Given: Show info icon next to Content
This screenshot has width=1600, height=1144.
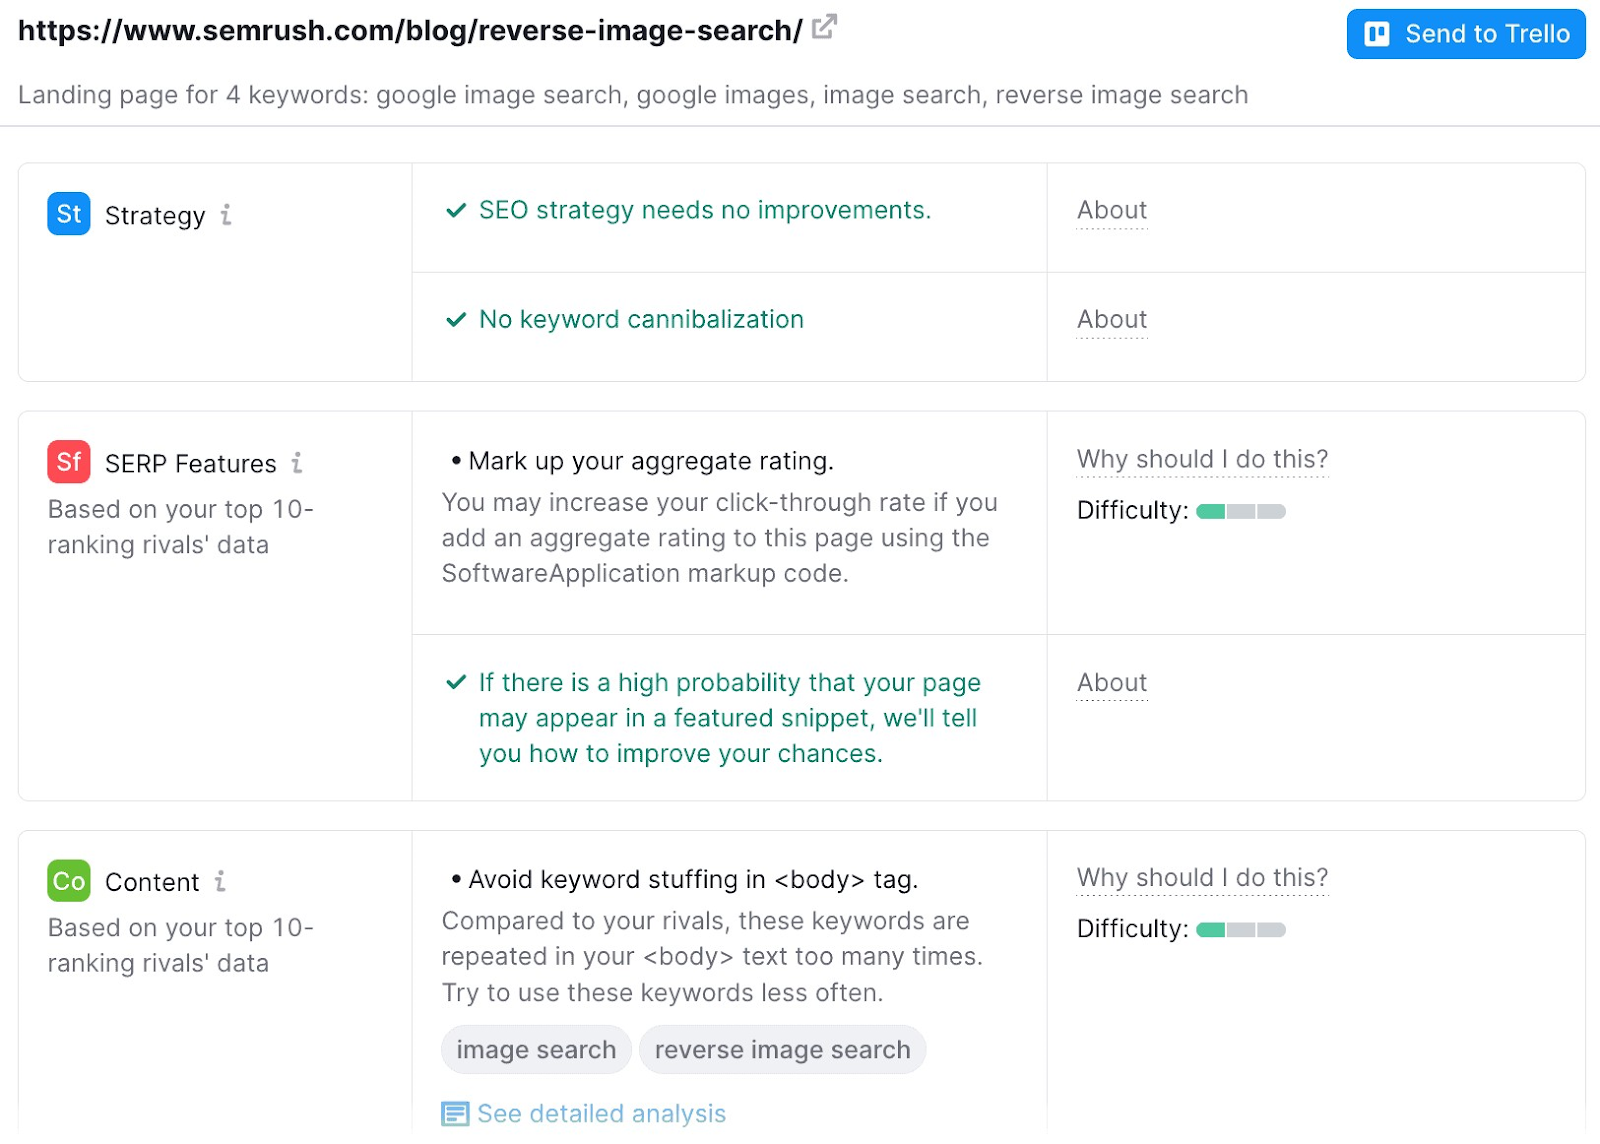Looking at the screenshot, I should [x=220, y=881].
